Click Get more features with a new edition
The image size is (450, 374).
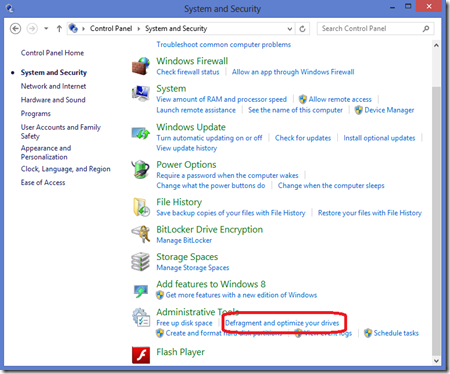pyautogui.click(x=241, y=295)
